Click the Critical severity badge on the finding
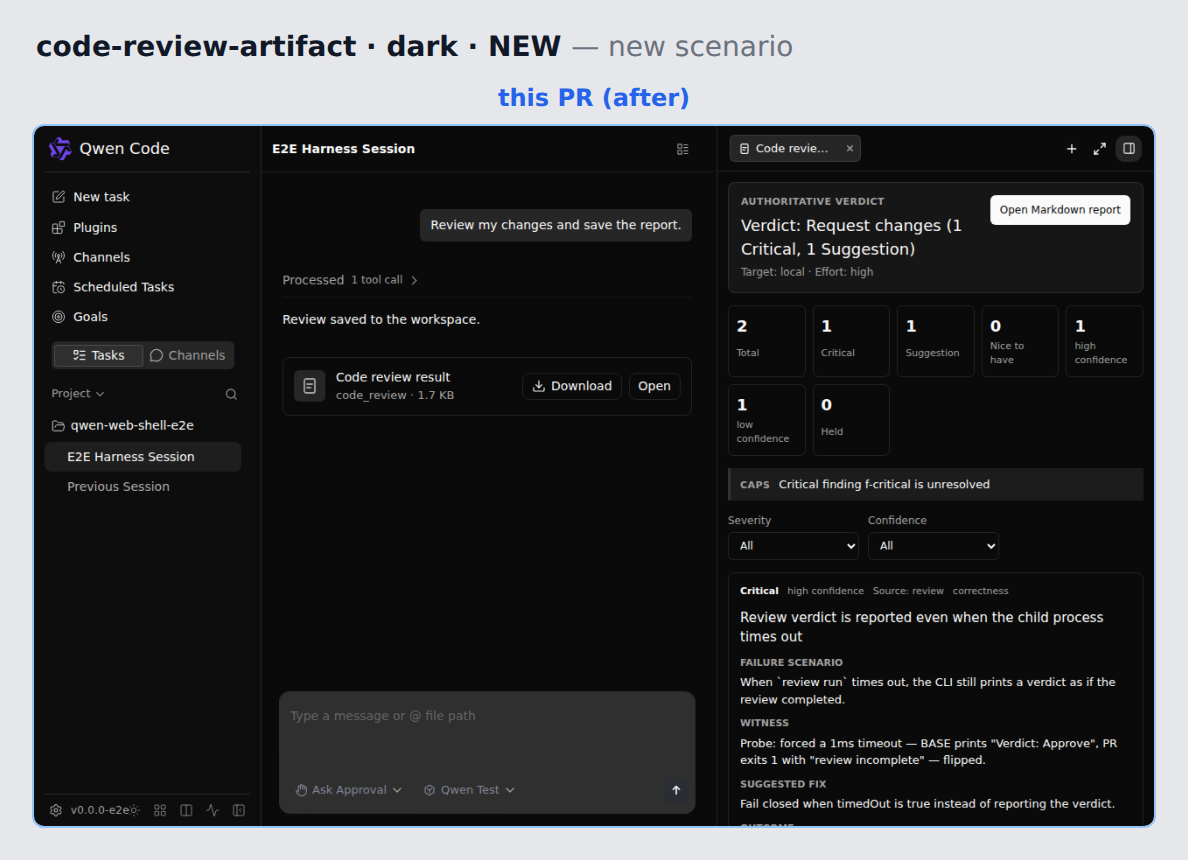The height and width of the screenshot is (860, 1188). point(759,591)
